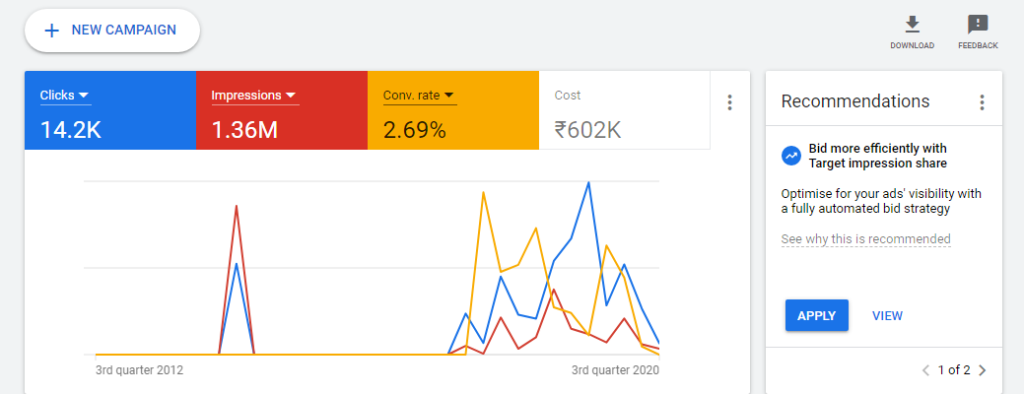Click the VIEW link

tap(888, 316)
